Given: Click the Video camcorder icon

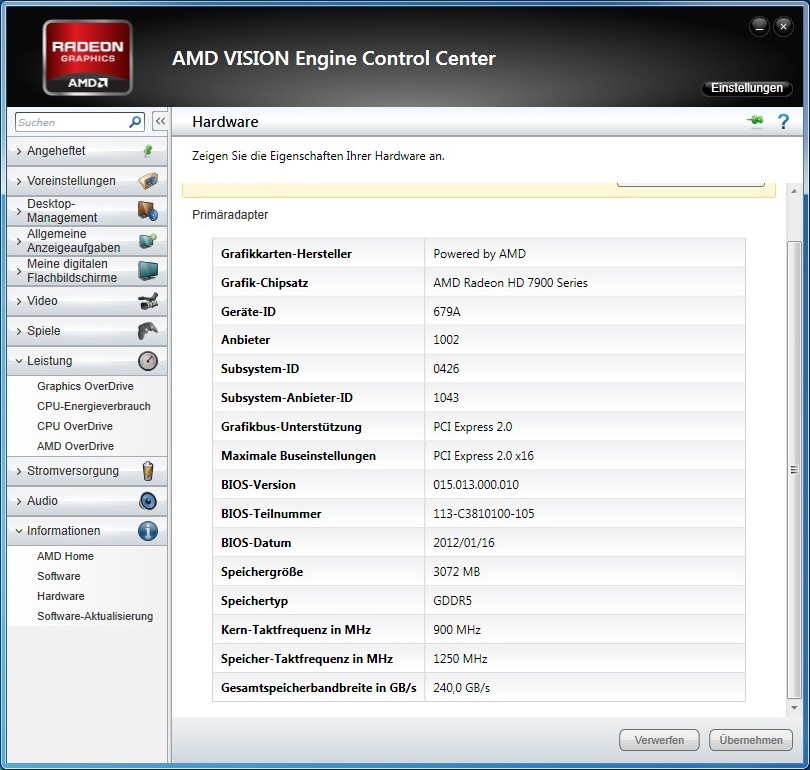Looking at the screenshot, I should click(x=148, y=301).
